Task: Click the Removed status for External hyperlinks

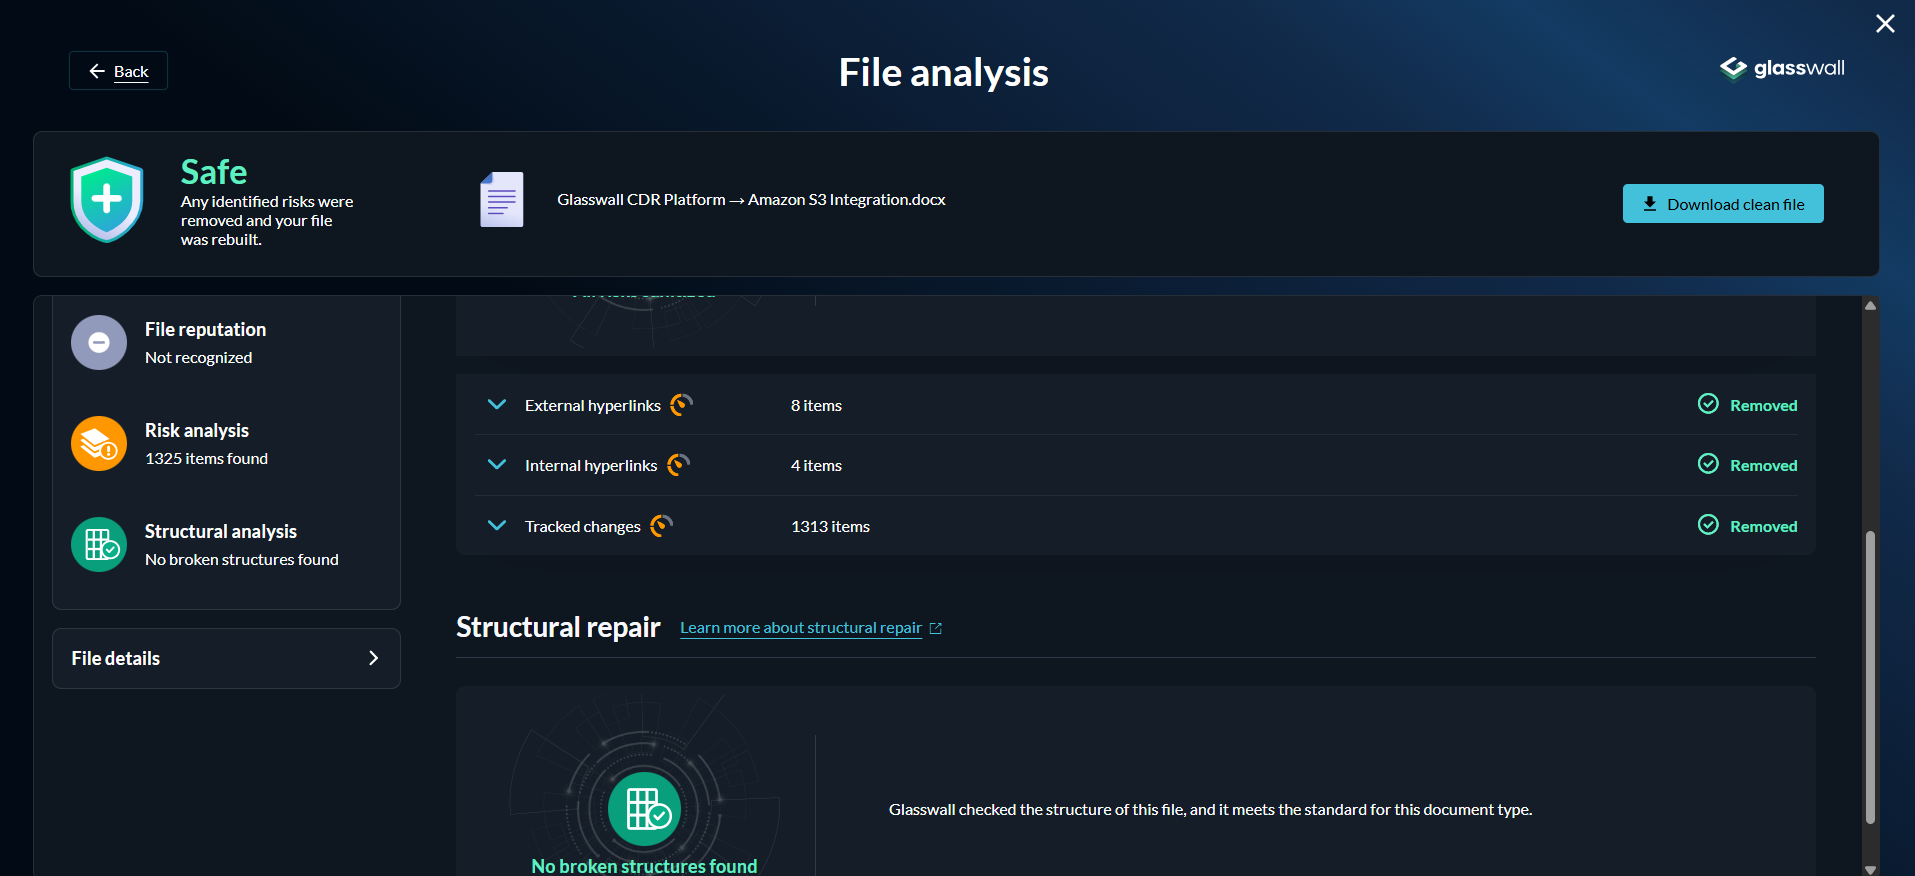Action: pyautogui.click(x=1764, y=405)
